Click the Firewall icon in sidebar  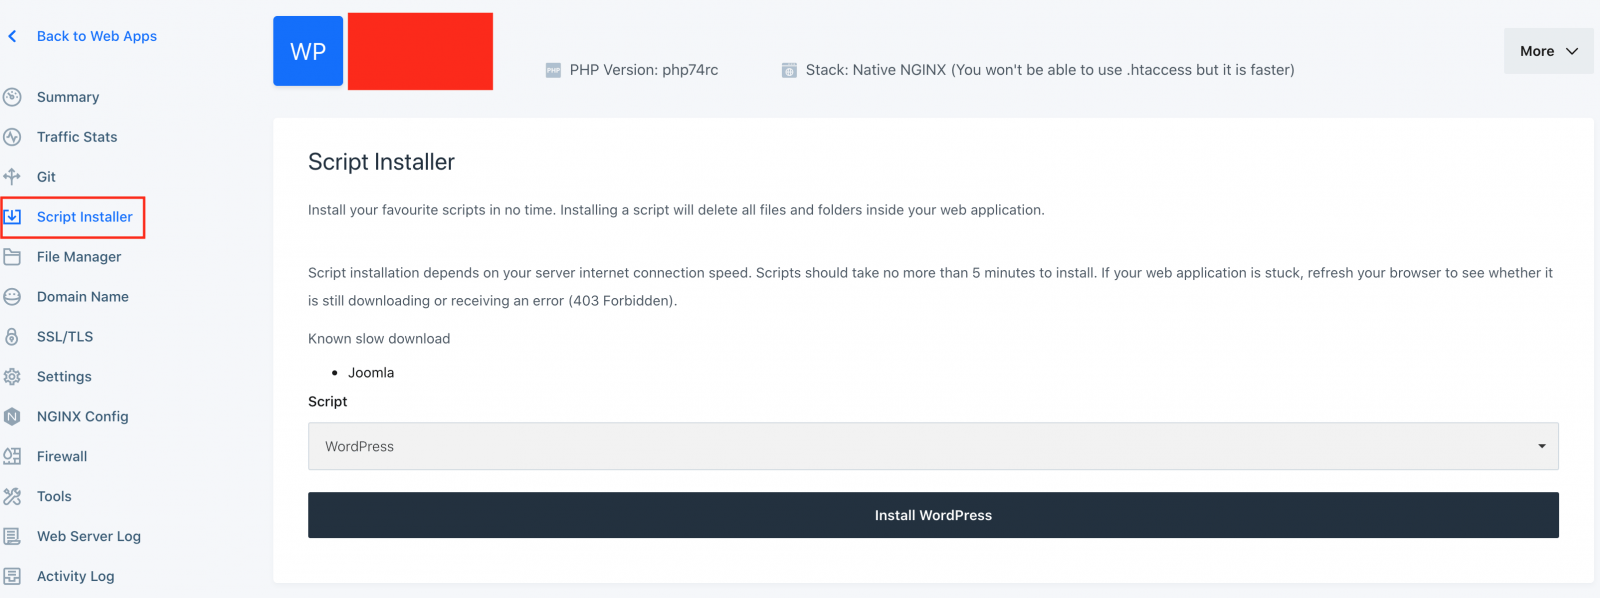coord(12,457)
